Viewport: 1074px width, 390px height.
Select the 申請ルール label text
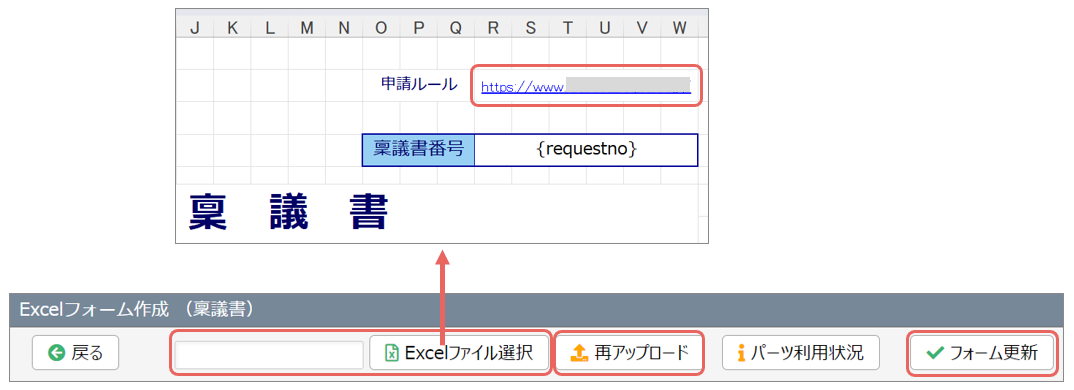[x=419, y=85]
